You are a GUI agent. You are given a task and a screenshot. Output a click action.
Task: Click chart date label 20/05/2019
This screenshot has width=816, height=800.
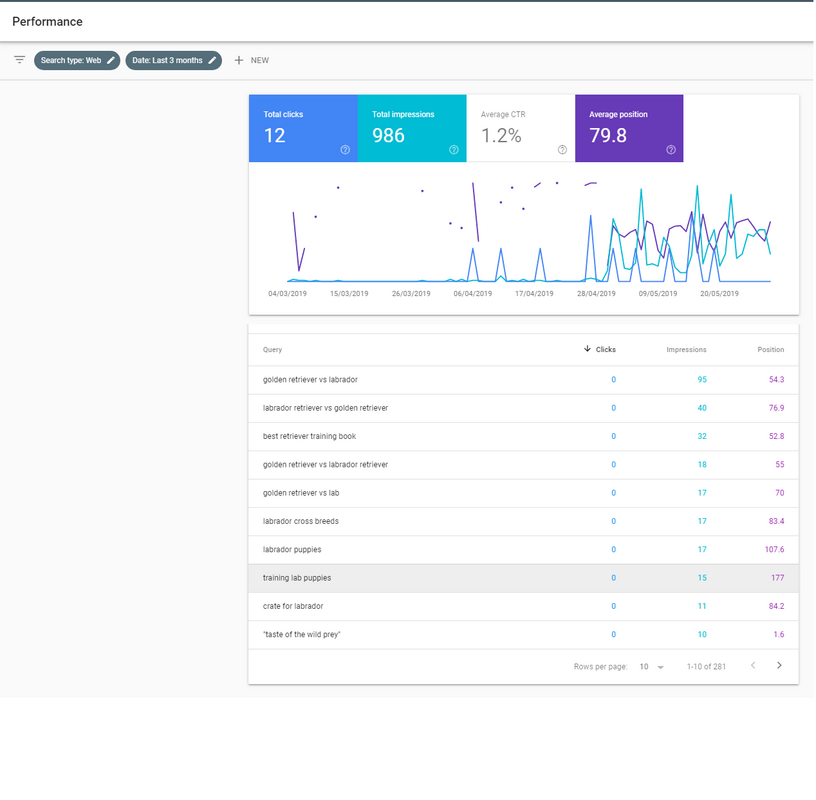point(719,294)
